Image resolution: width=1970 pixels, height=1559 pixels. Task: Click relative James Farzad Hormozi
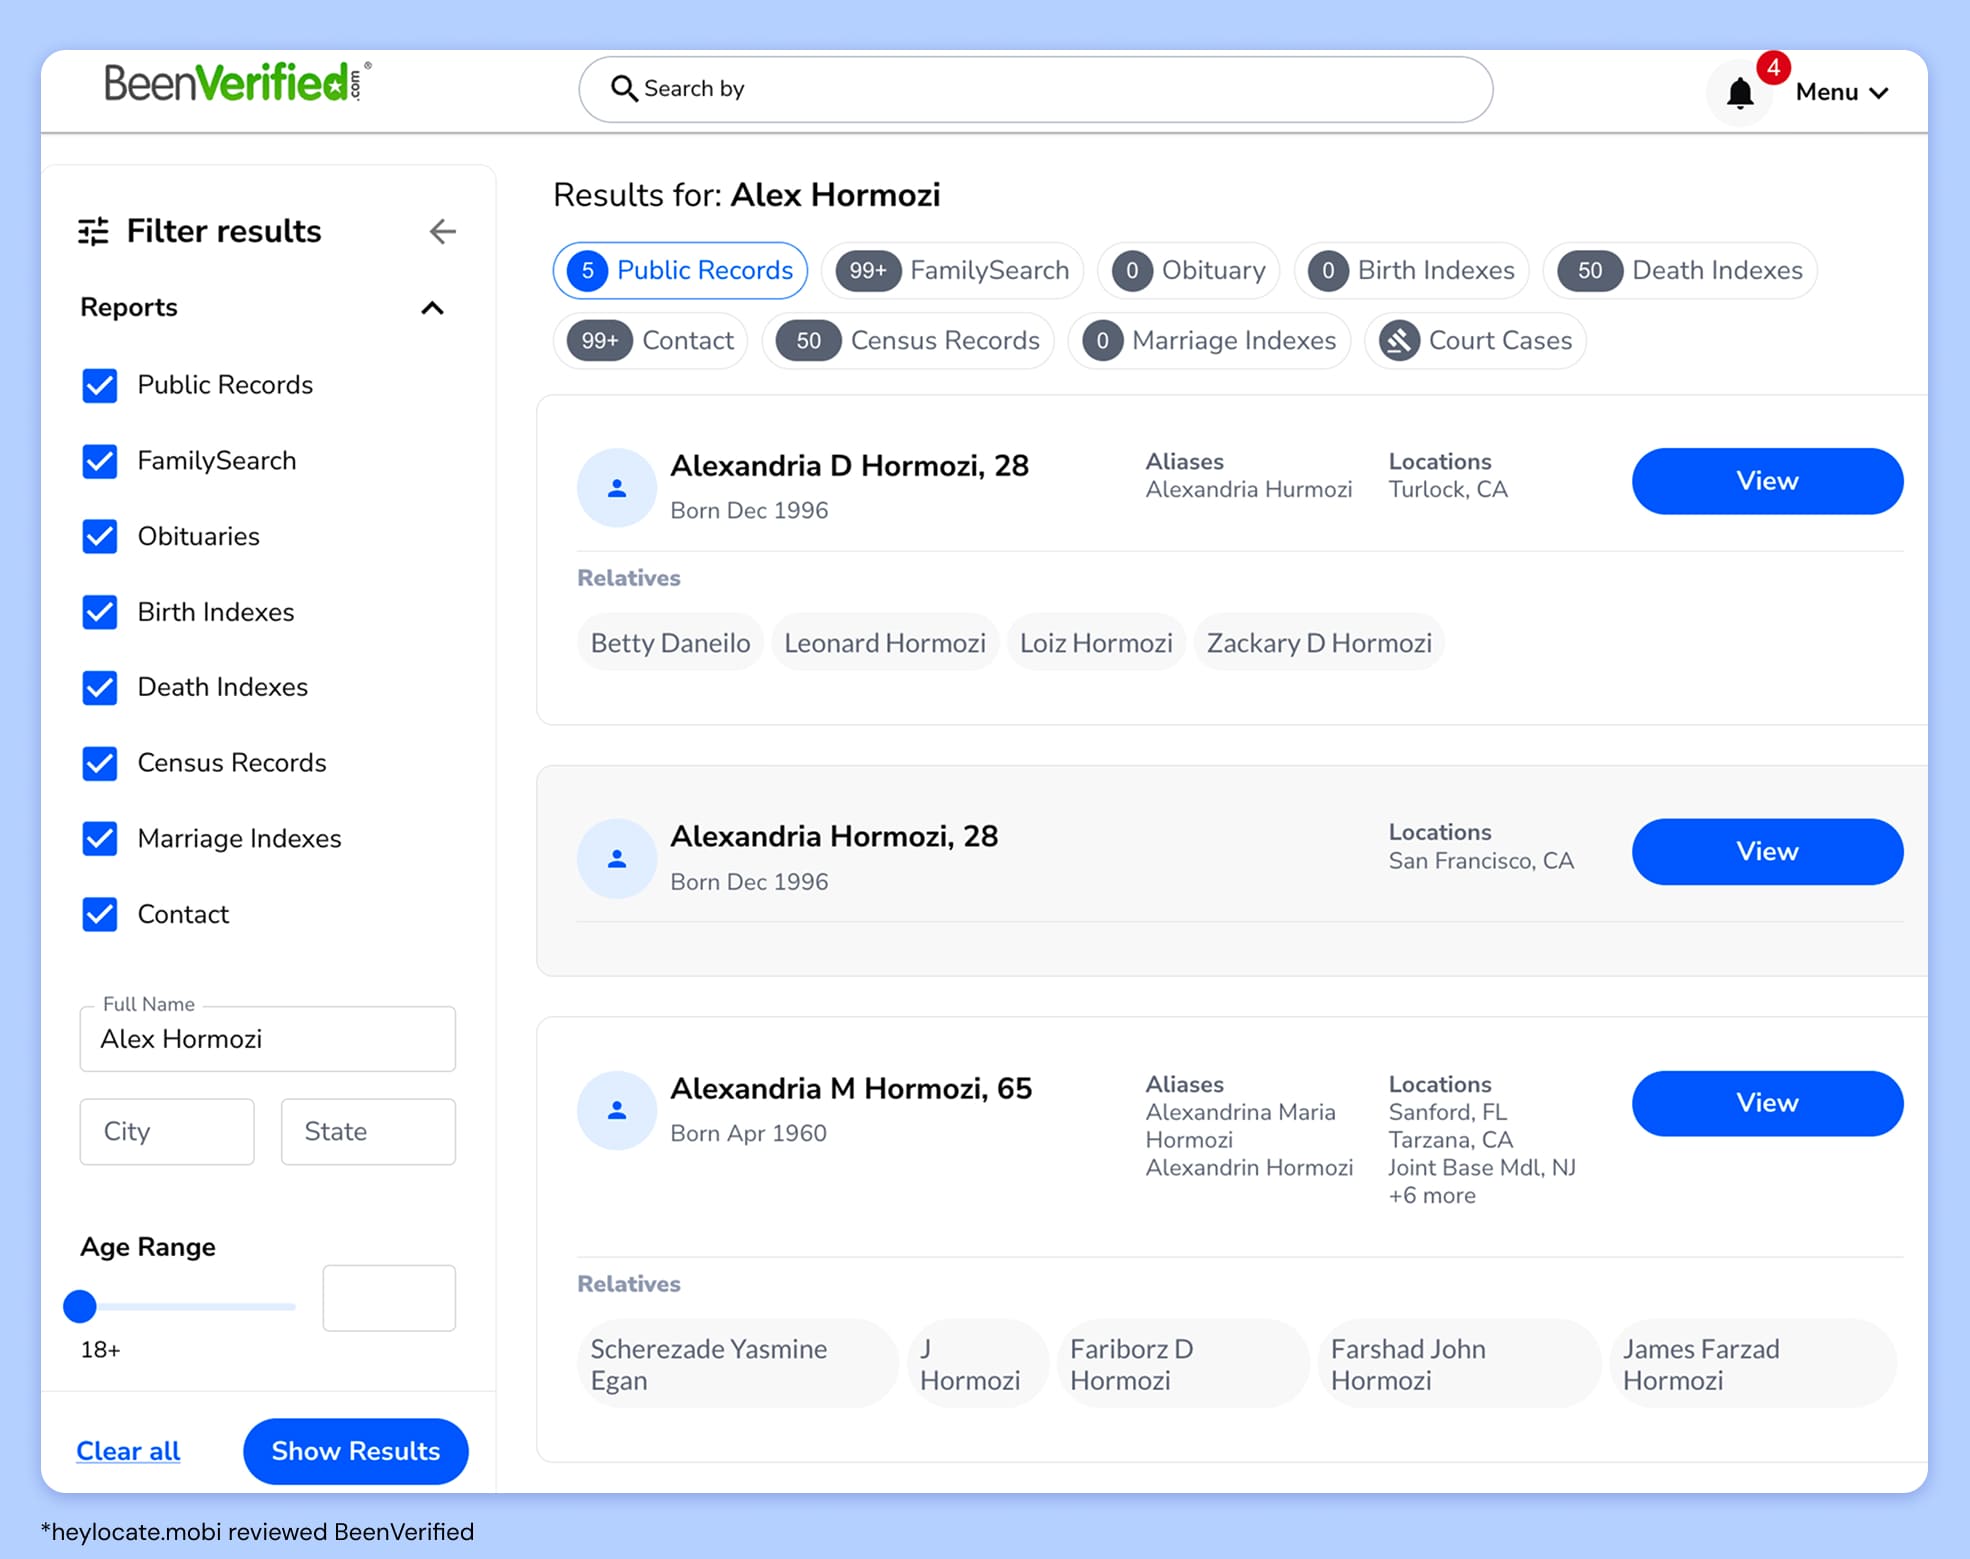pyautogui.click(x=1752, y=1364)
